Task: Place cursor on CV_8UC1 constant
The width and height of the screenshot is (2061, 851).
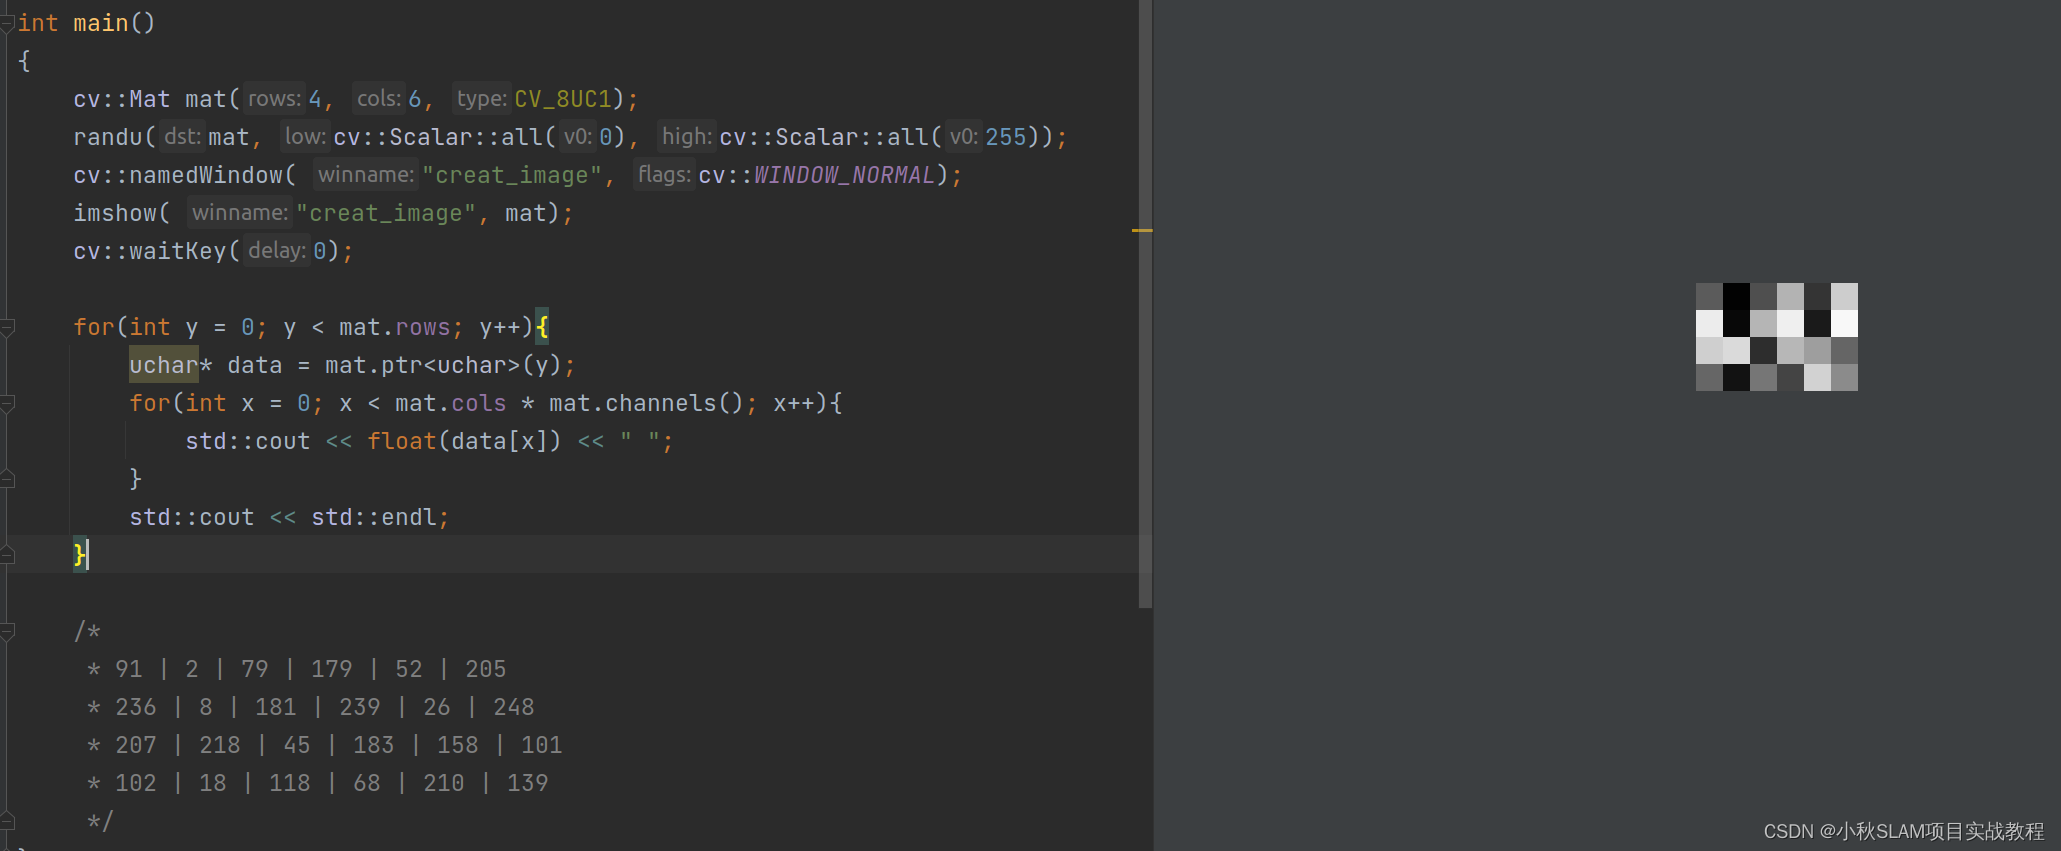Action: click(562, 99)
